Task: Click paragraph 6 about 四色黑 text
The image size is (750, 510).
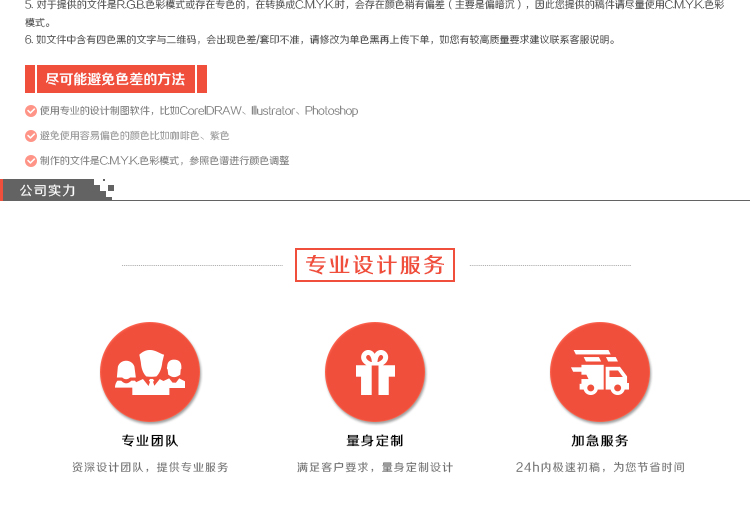Action: coord(320,40)
